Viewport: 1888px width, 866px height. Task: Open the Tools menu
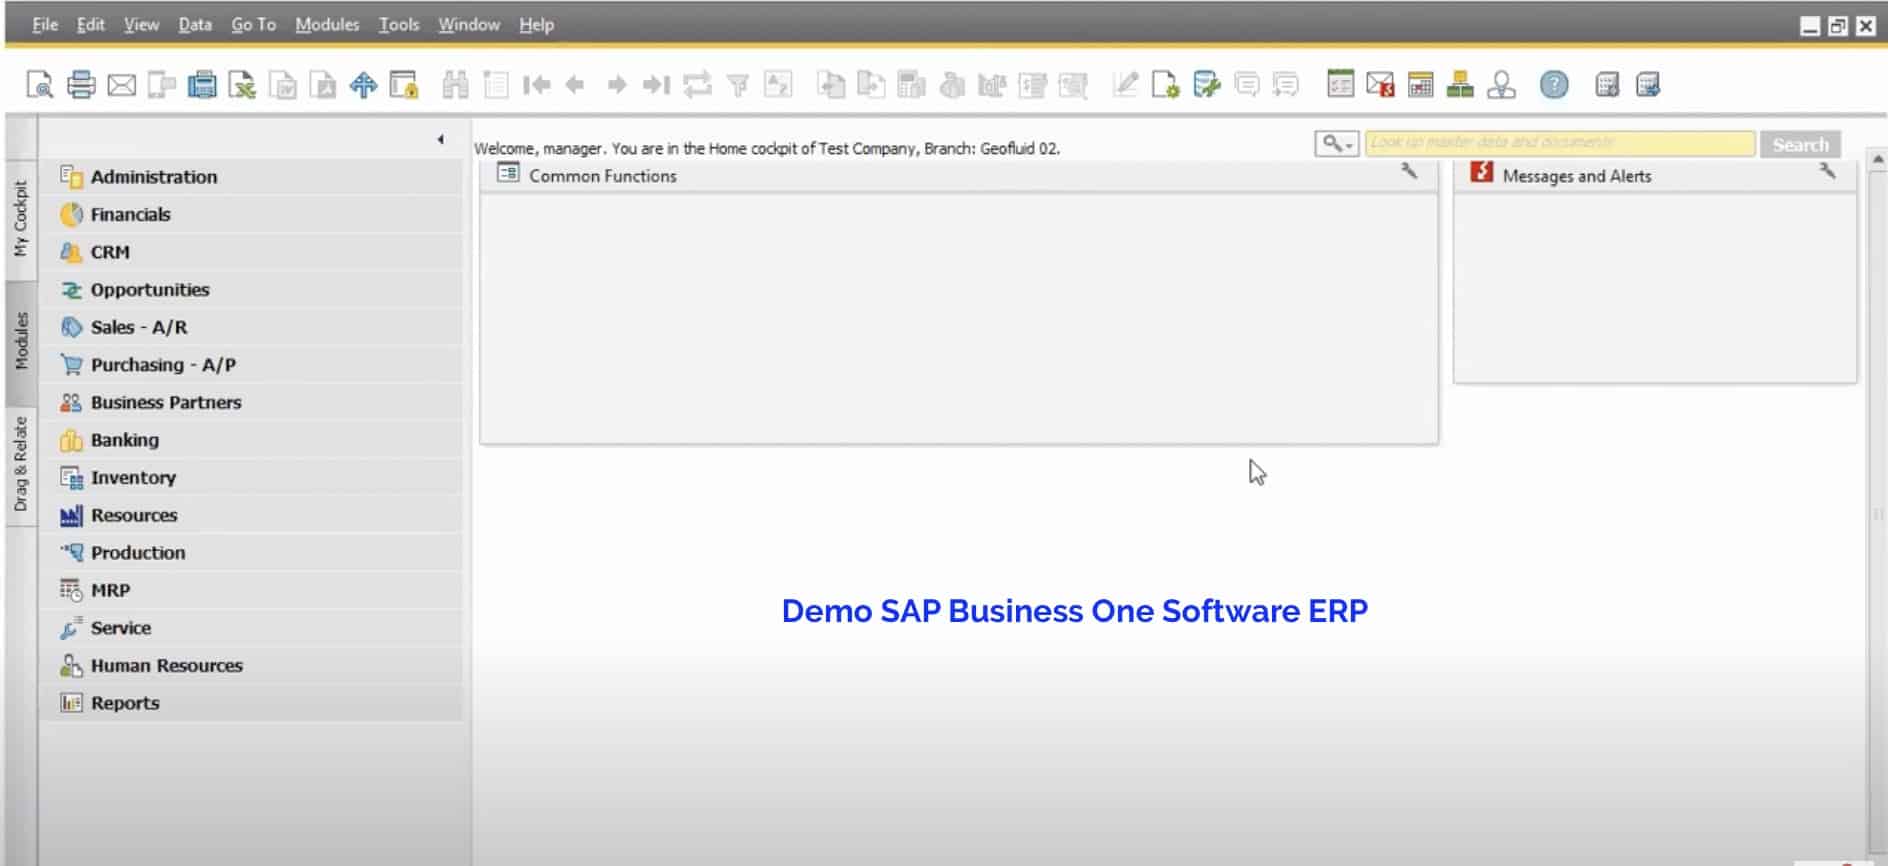[399, 24]
